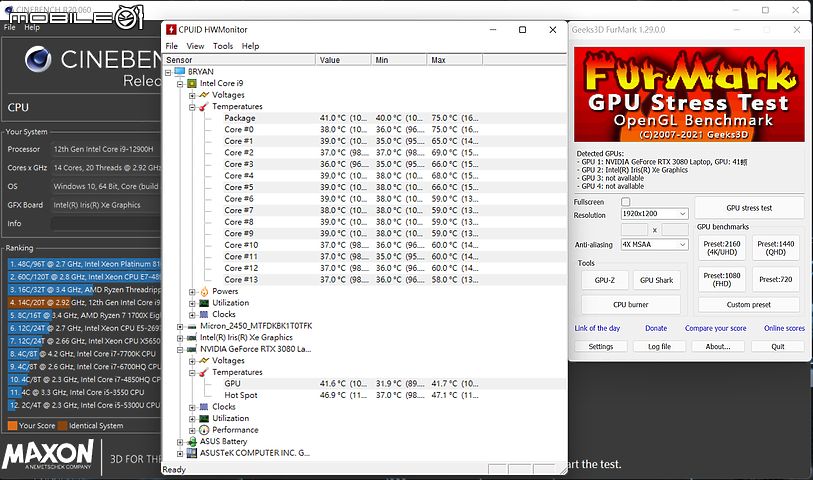Launch GPU Shark from FurMark tools

click(x=656, y=280)
